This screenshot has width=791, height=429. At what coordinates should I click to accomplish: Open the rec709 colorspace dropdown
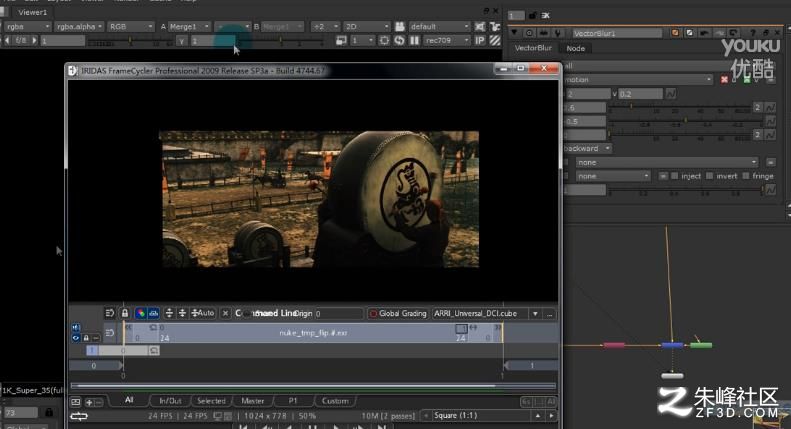coord(446,40)
